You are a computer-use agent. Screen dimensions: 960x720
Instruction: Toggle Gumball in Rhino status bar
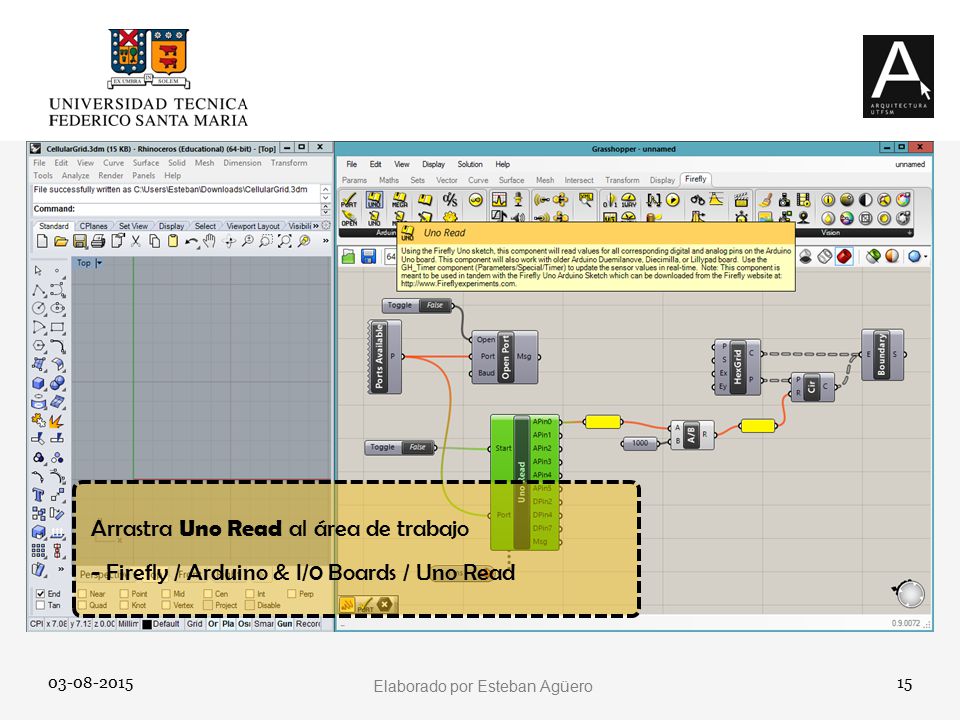coord(285,624)
